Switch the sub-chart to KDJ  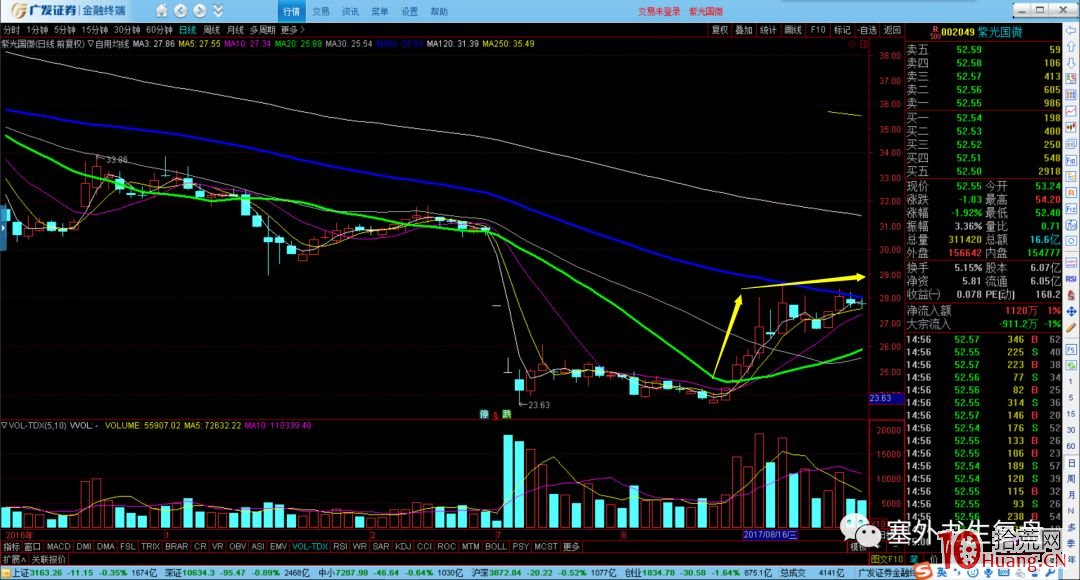click(x=403, y=546)
